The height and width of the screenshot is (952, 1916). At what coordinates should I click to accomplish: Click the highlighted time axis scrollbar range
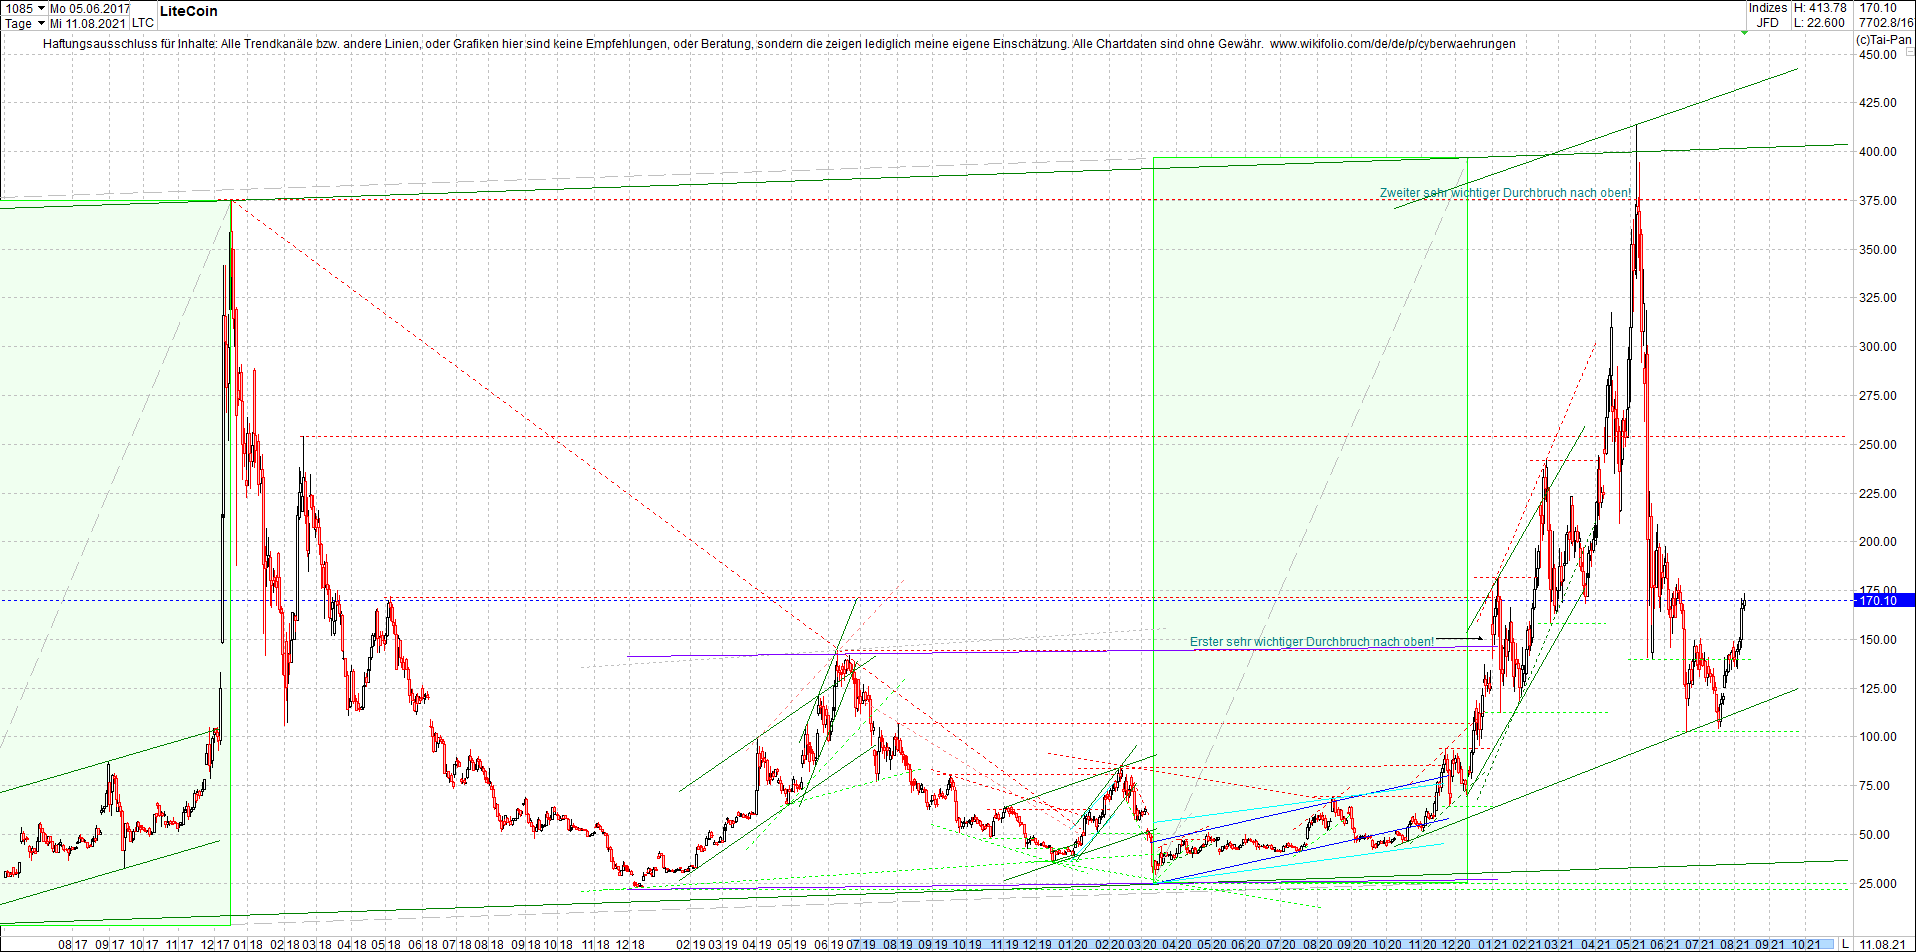point(1344,944)
